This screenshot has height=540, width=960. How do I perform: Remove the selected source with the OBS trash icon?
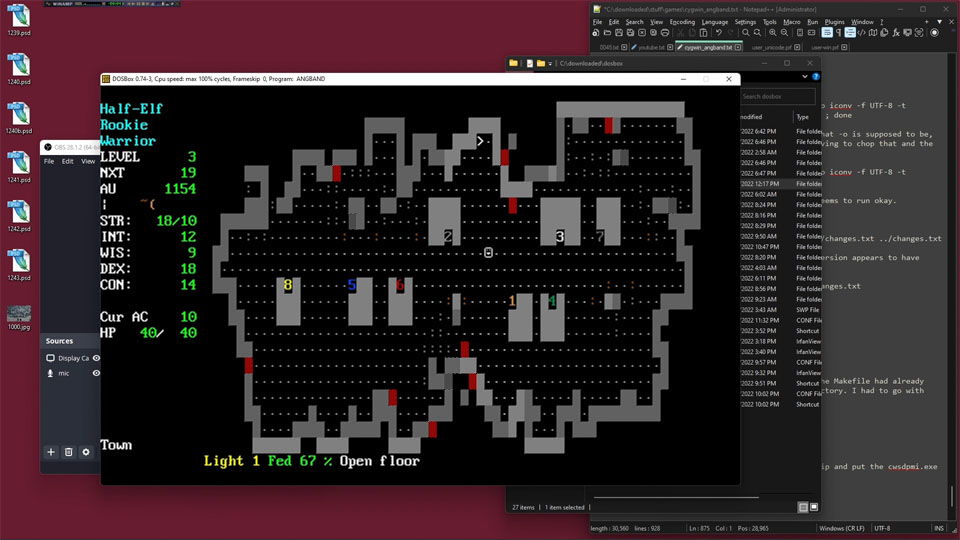pyautogui.click(x=69, y=452)
